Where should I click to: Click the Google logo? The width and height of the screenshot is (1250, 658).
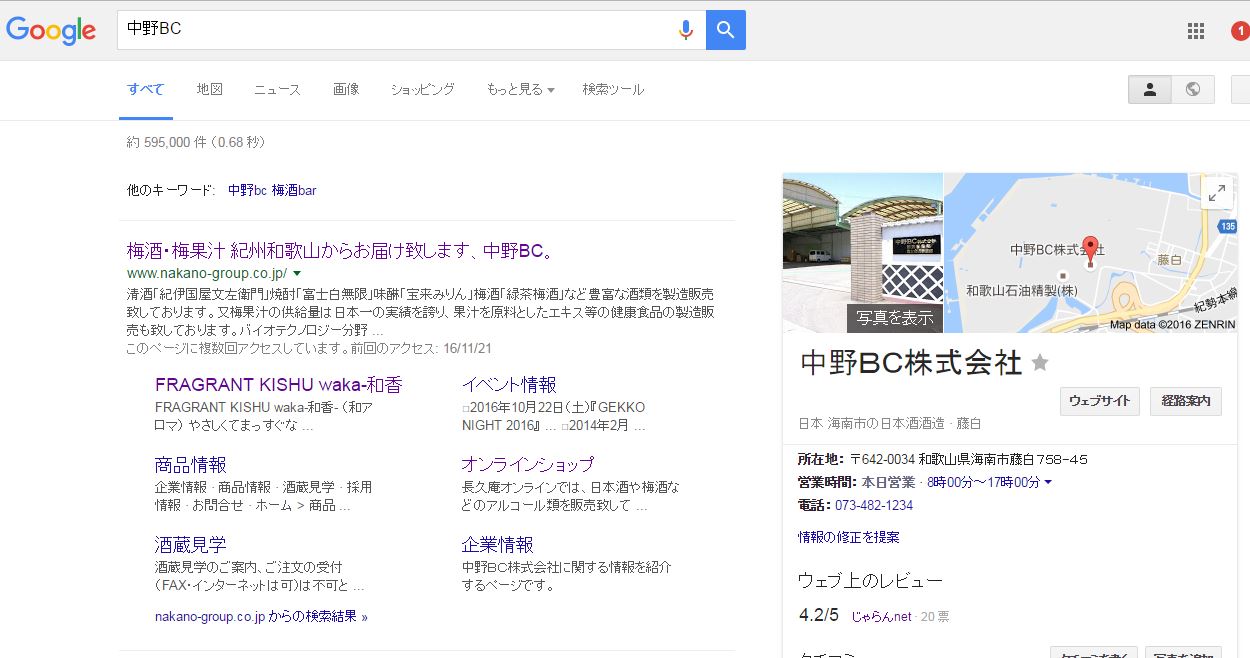51,30
